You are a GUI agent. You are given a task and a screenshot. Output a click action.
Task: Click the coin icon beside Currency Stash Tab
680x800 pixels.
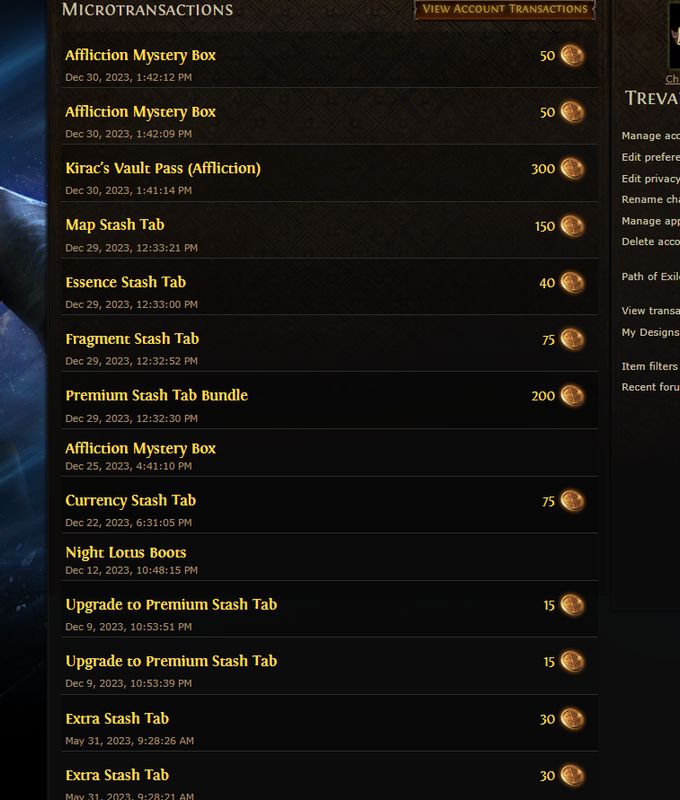pyautogui.click(x=572, y=501)
